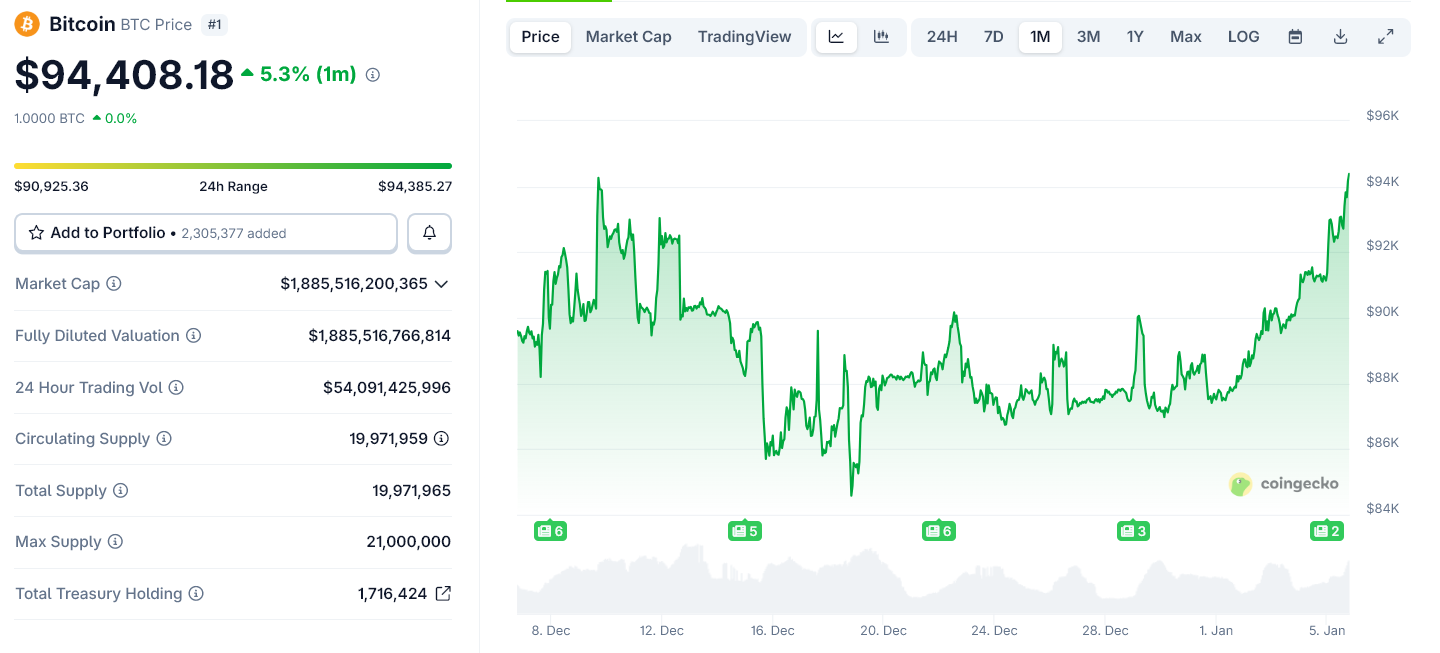
Task: Click the notification bell icon
Action: tap(429, 232)
